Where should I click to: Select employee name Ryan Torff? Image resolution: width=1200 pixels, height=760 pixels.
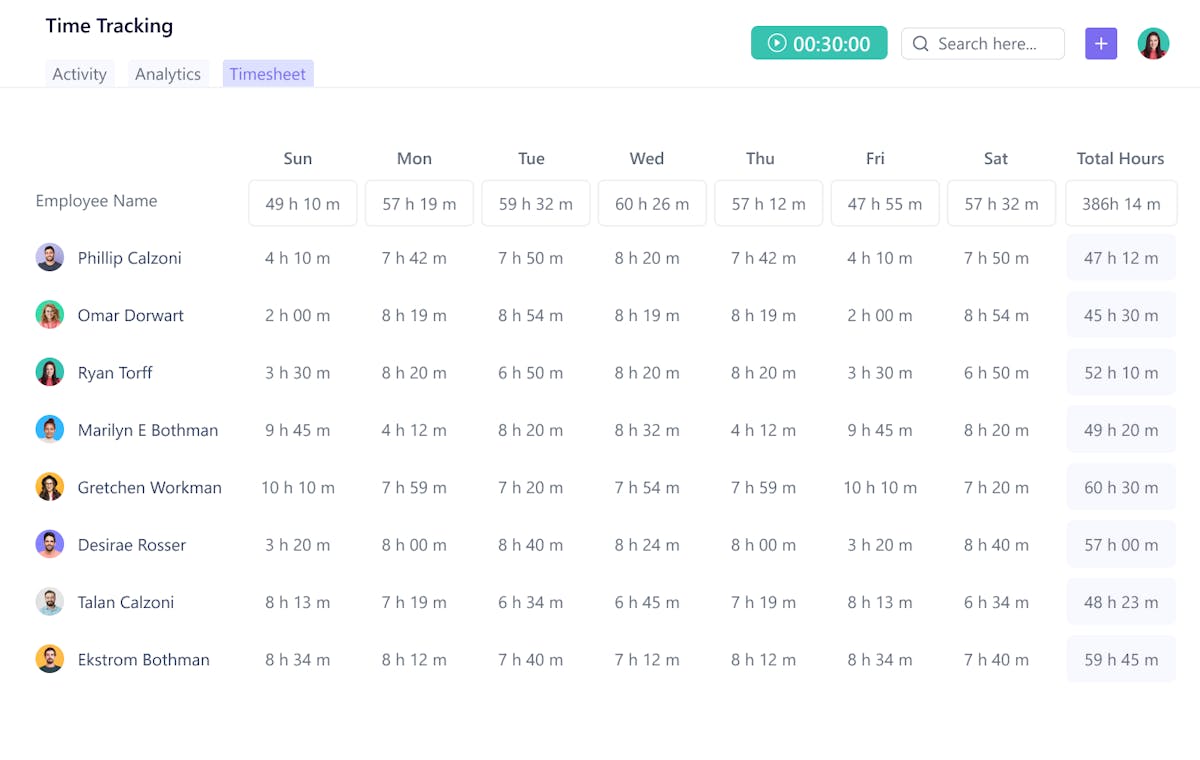click(x=115, y=372)
